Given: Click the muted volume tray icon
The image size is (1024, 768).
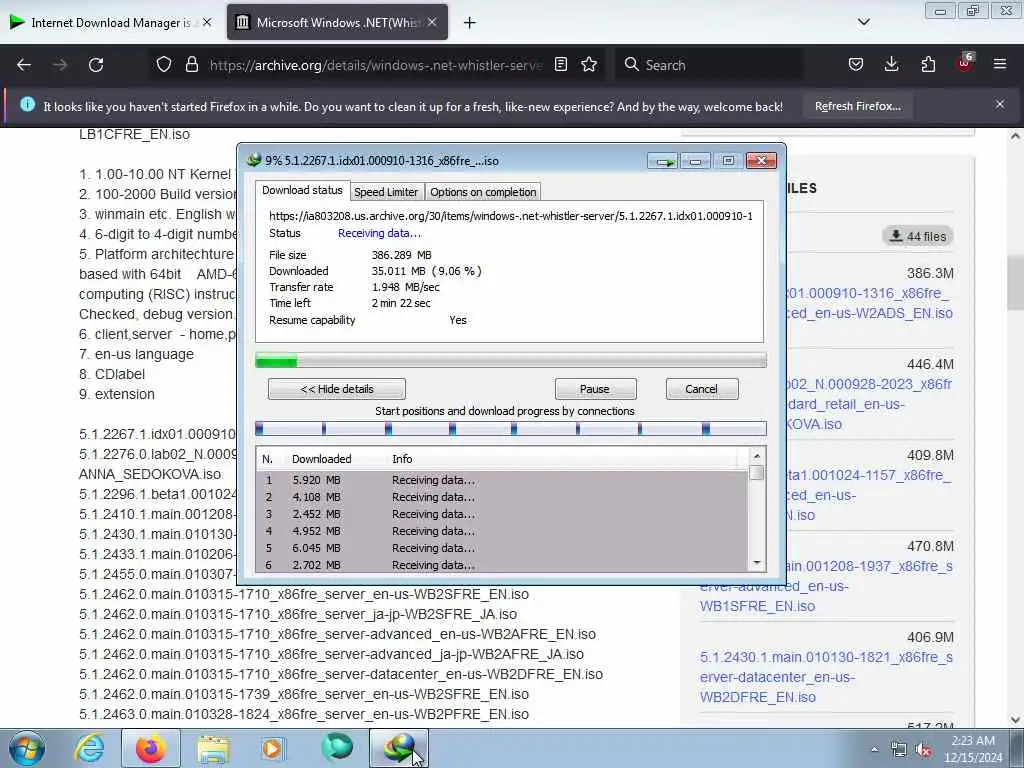Looking at the screenshot, I should 923,750.
